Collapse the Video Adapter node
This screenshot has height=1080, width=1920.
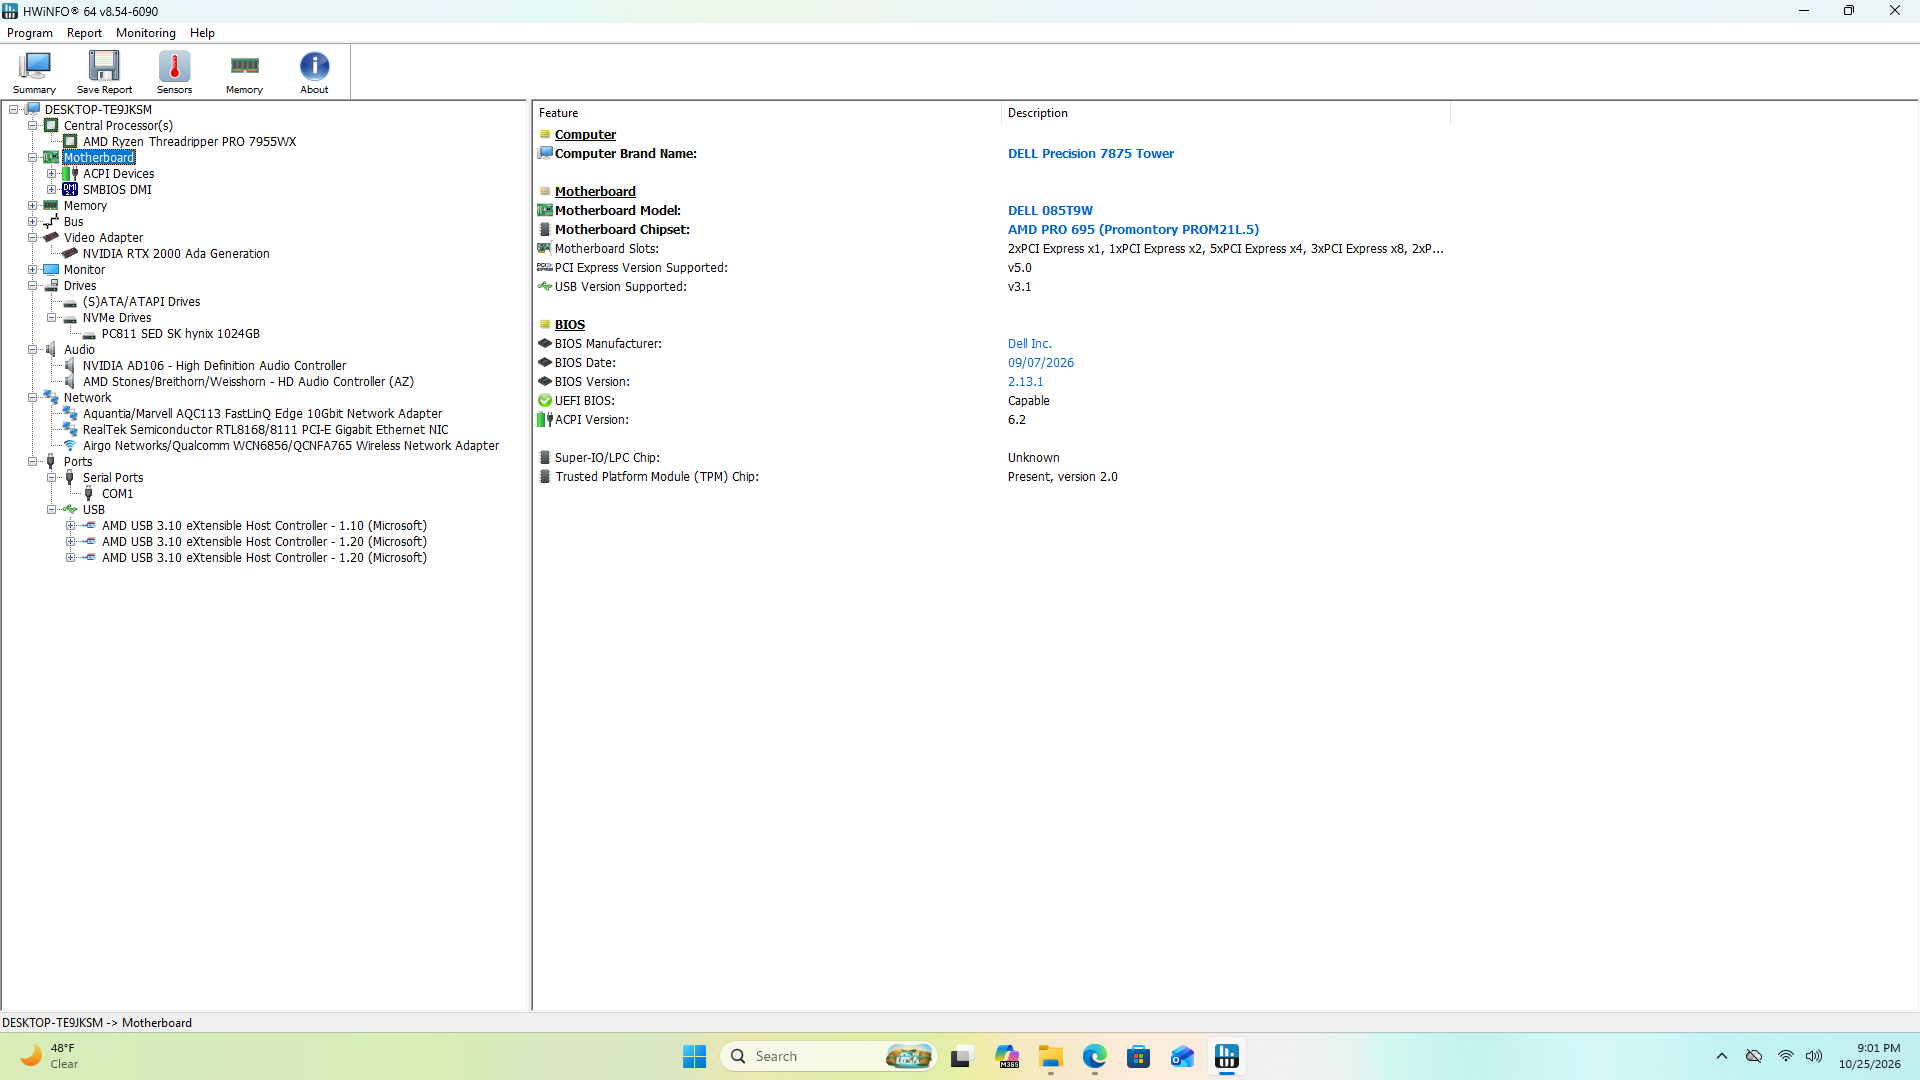point(32,238)
